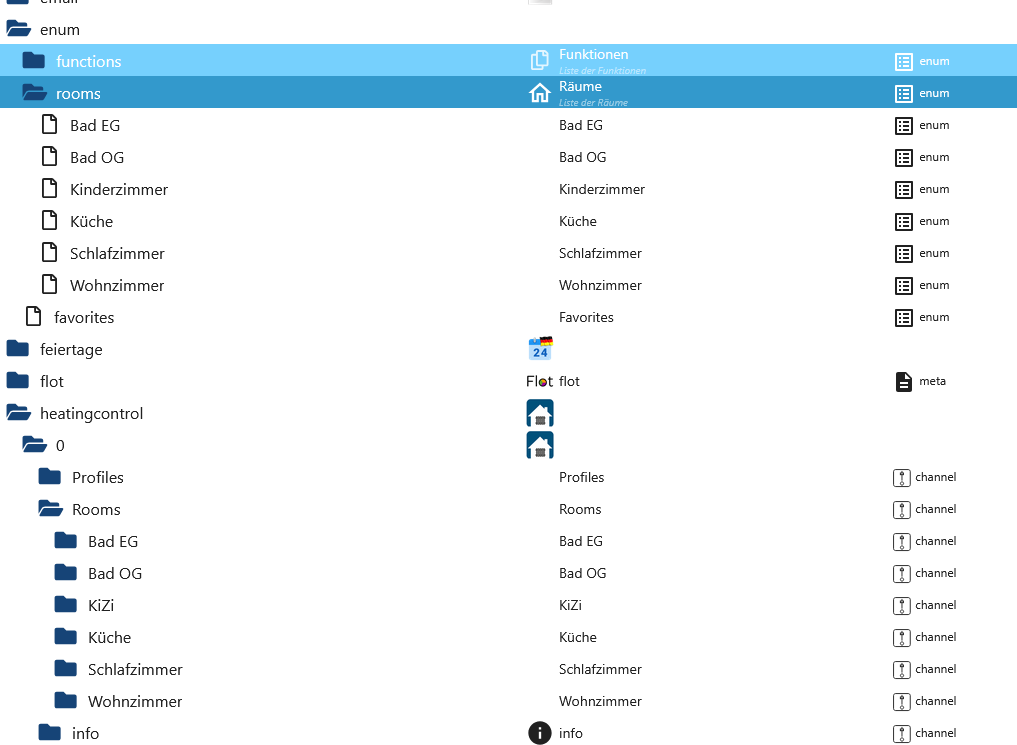Expand the flot folder
The width and height of the screenshot is (1017, 745).
[x=18, y=381]
